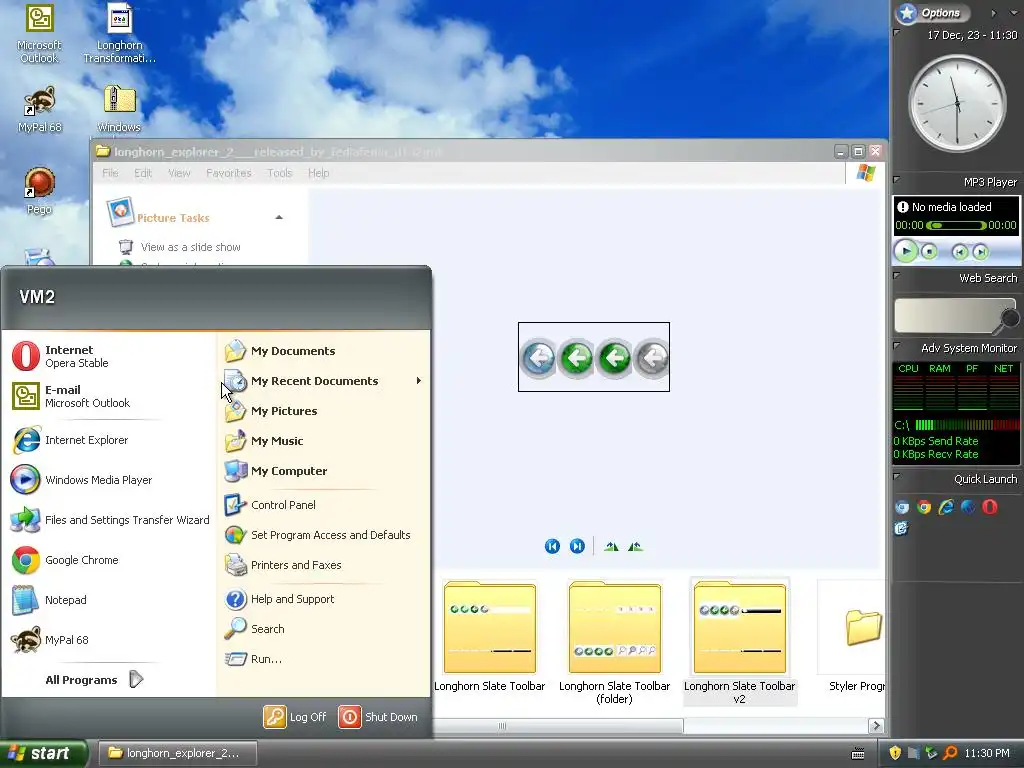Open My Computer in the Start menu
Image resolution: width=1024 pixels, height=768 pixels.
coord(323,471)
